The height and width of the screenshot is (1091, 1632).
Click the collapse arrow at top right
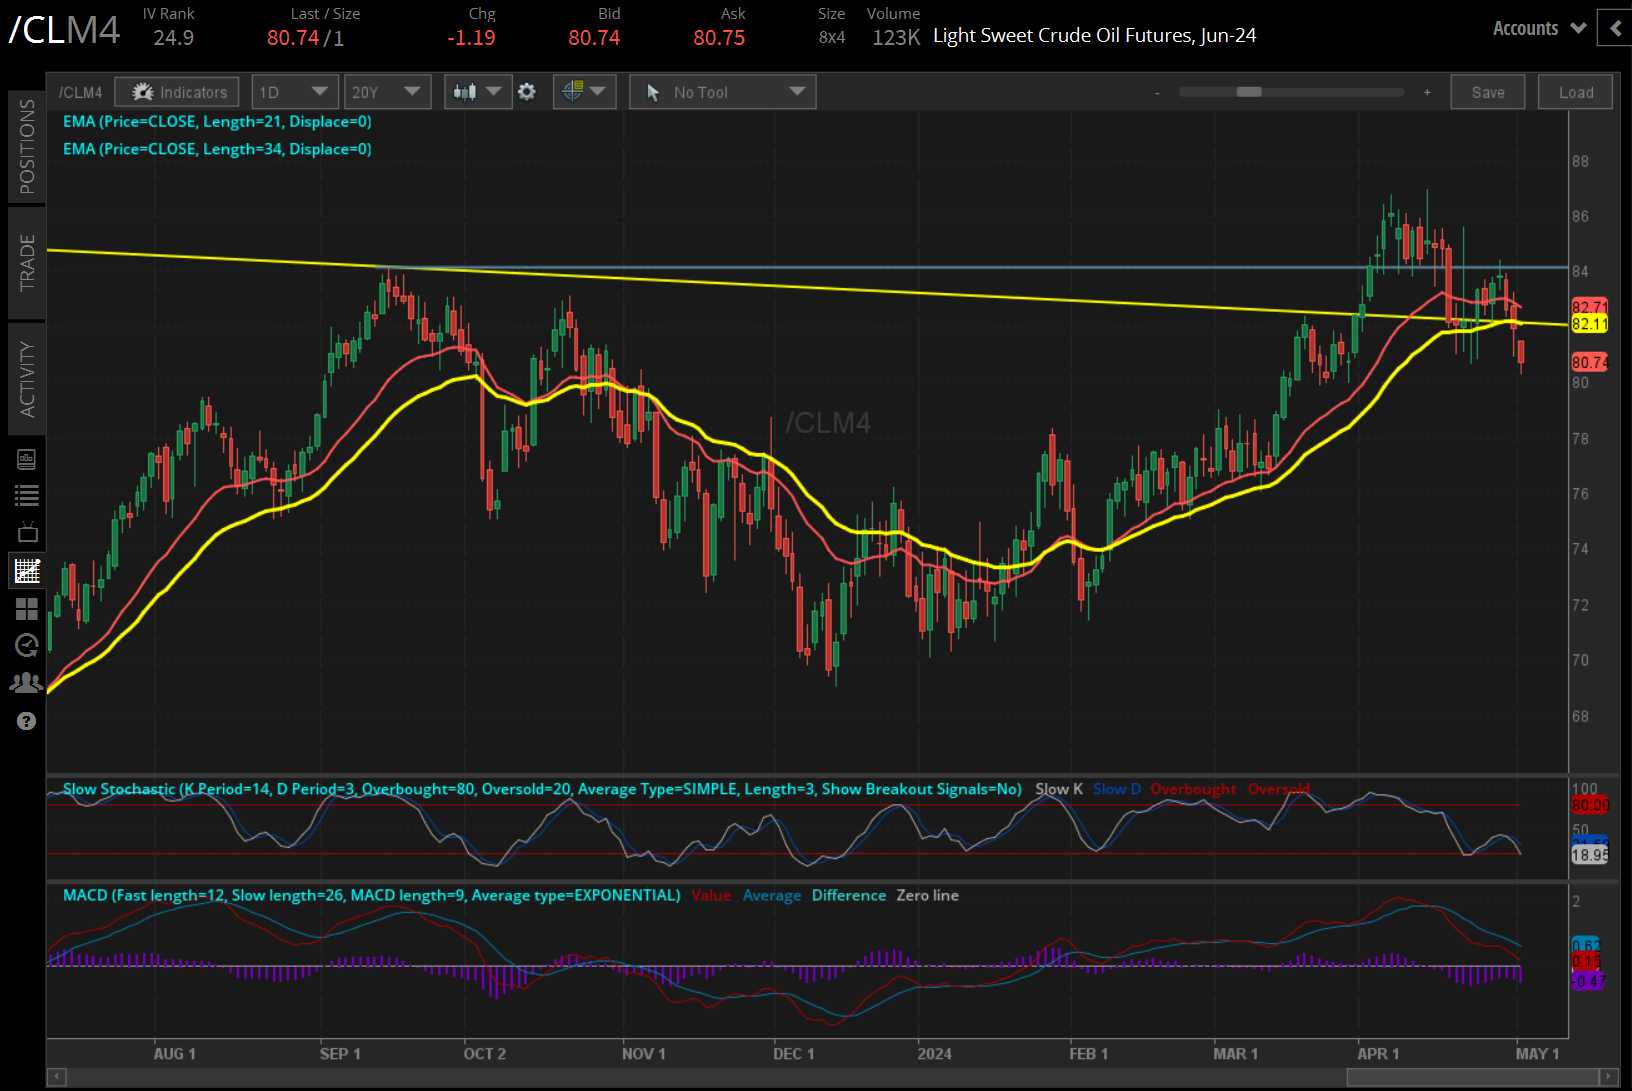click(x=1616, y=28)
